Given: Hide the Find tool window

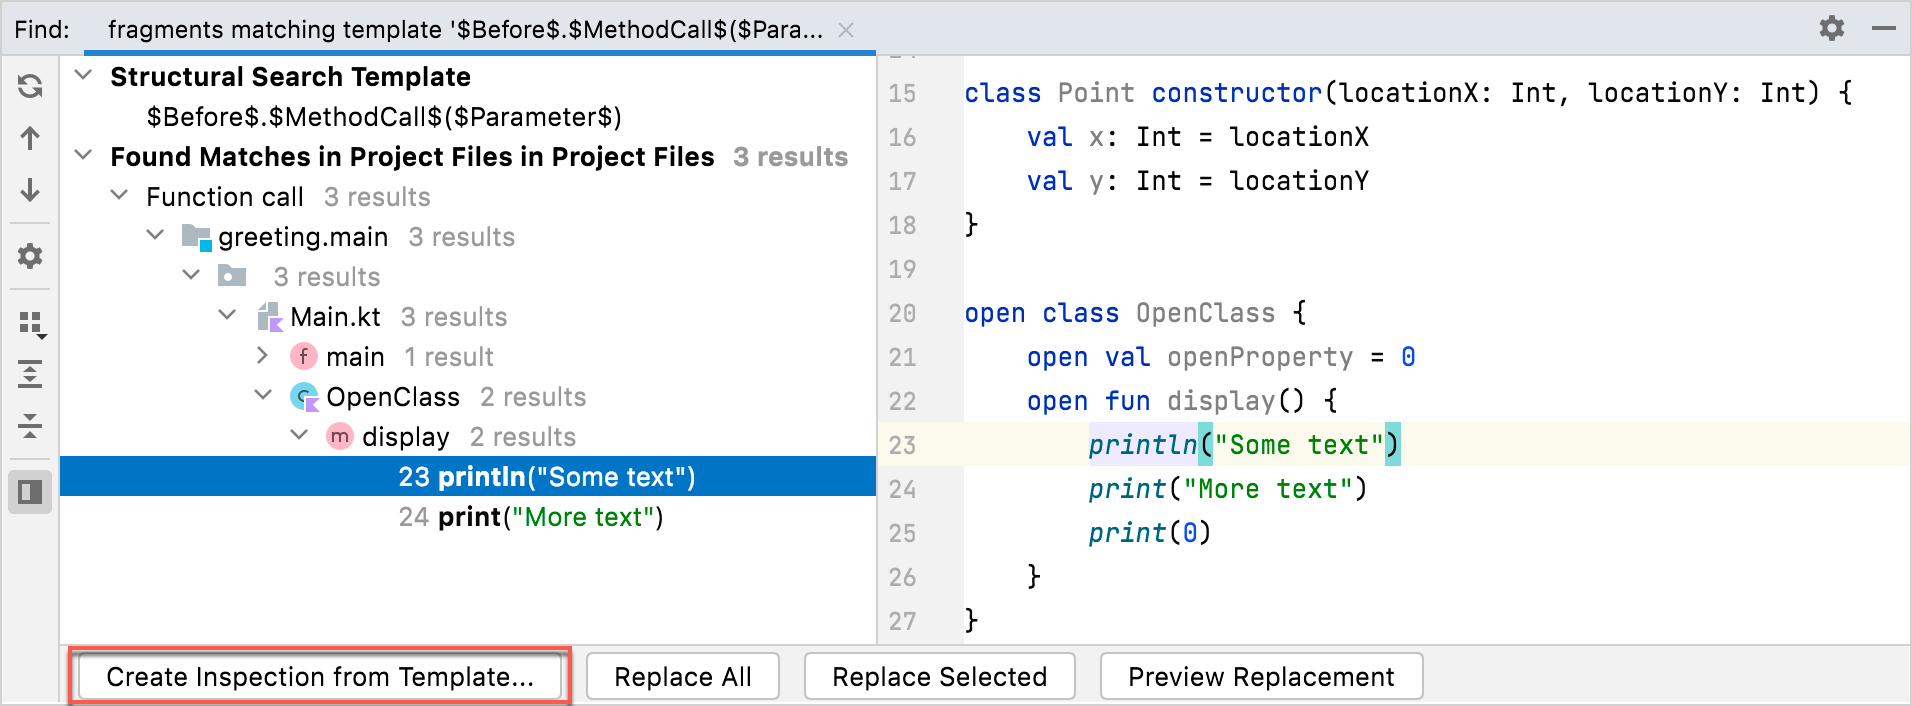Looking at the screenshot, I should [1884, 28].
